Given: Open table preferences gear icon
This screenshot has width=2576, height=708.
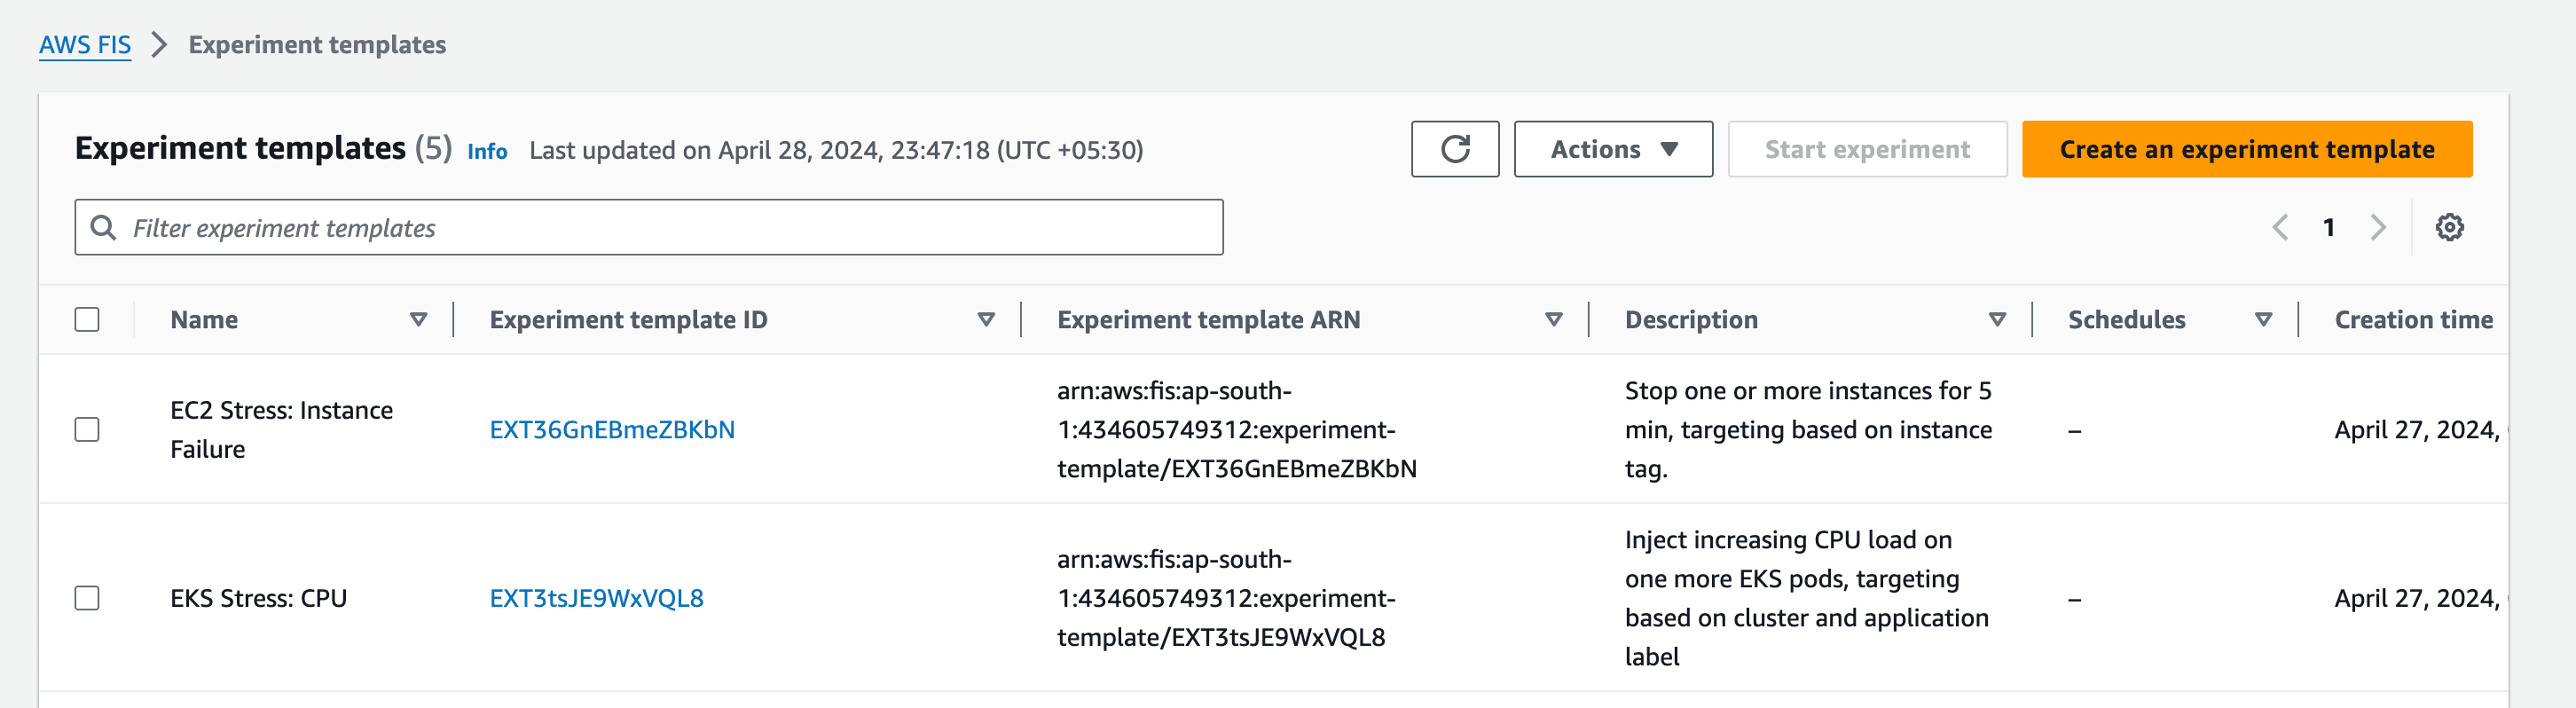Looking at the screenshot, I should coord(2449,227).
